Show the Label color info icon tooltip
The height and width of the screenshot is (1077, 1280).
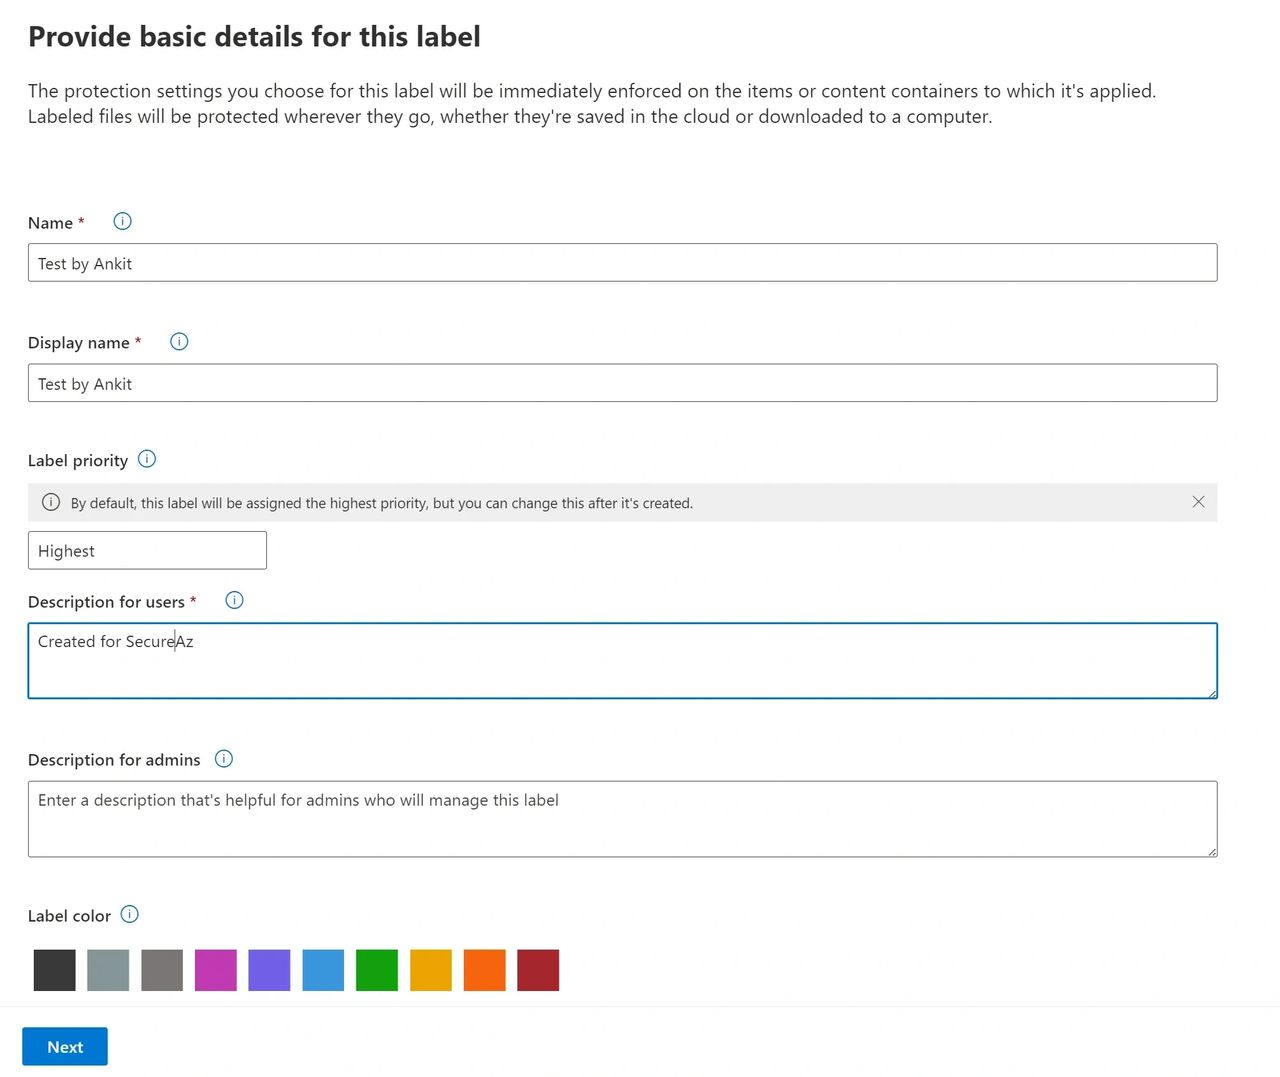pos(130,915)
